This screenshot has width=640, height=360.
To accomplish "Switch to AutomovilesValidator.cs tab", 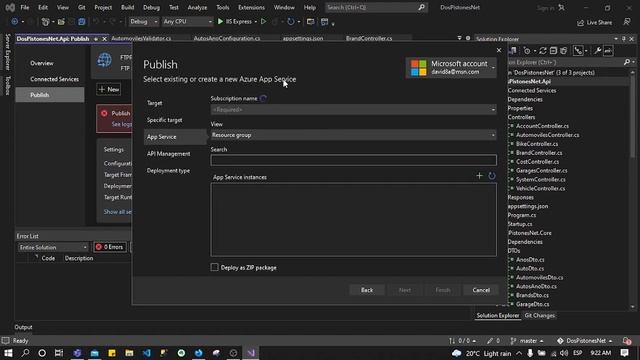I will [141, 38].
